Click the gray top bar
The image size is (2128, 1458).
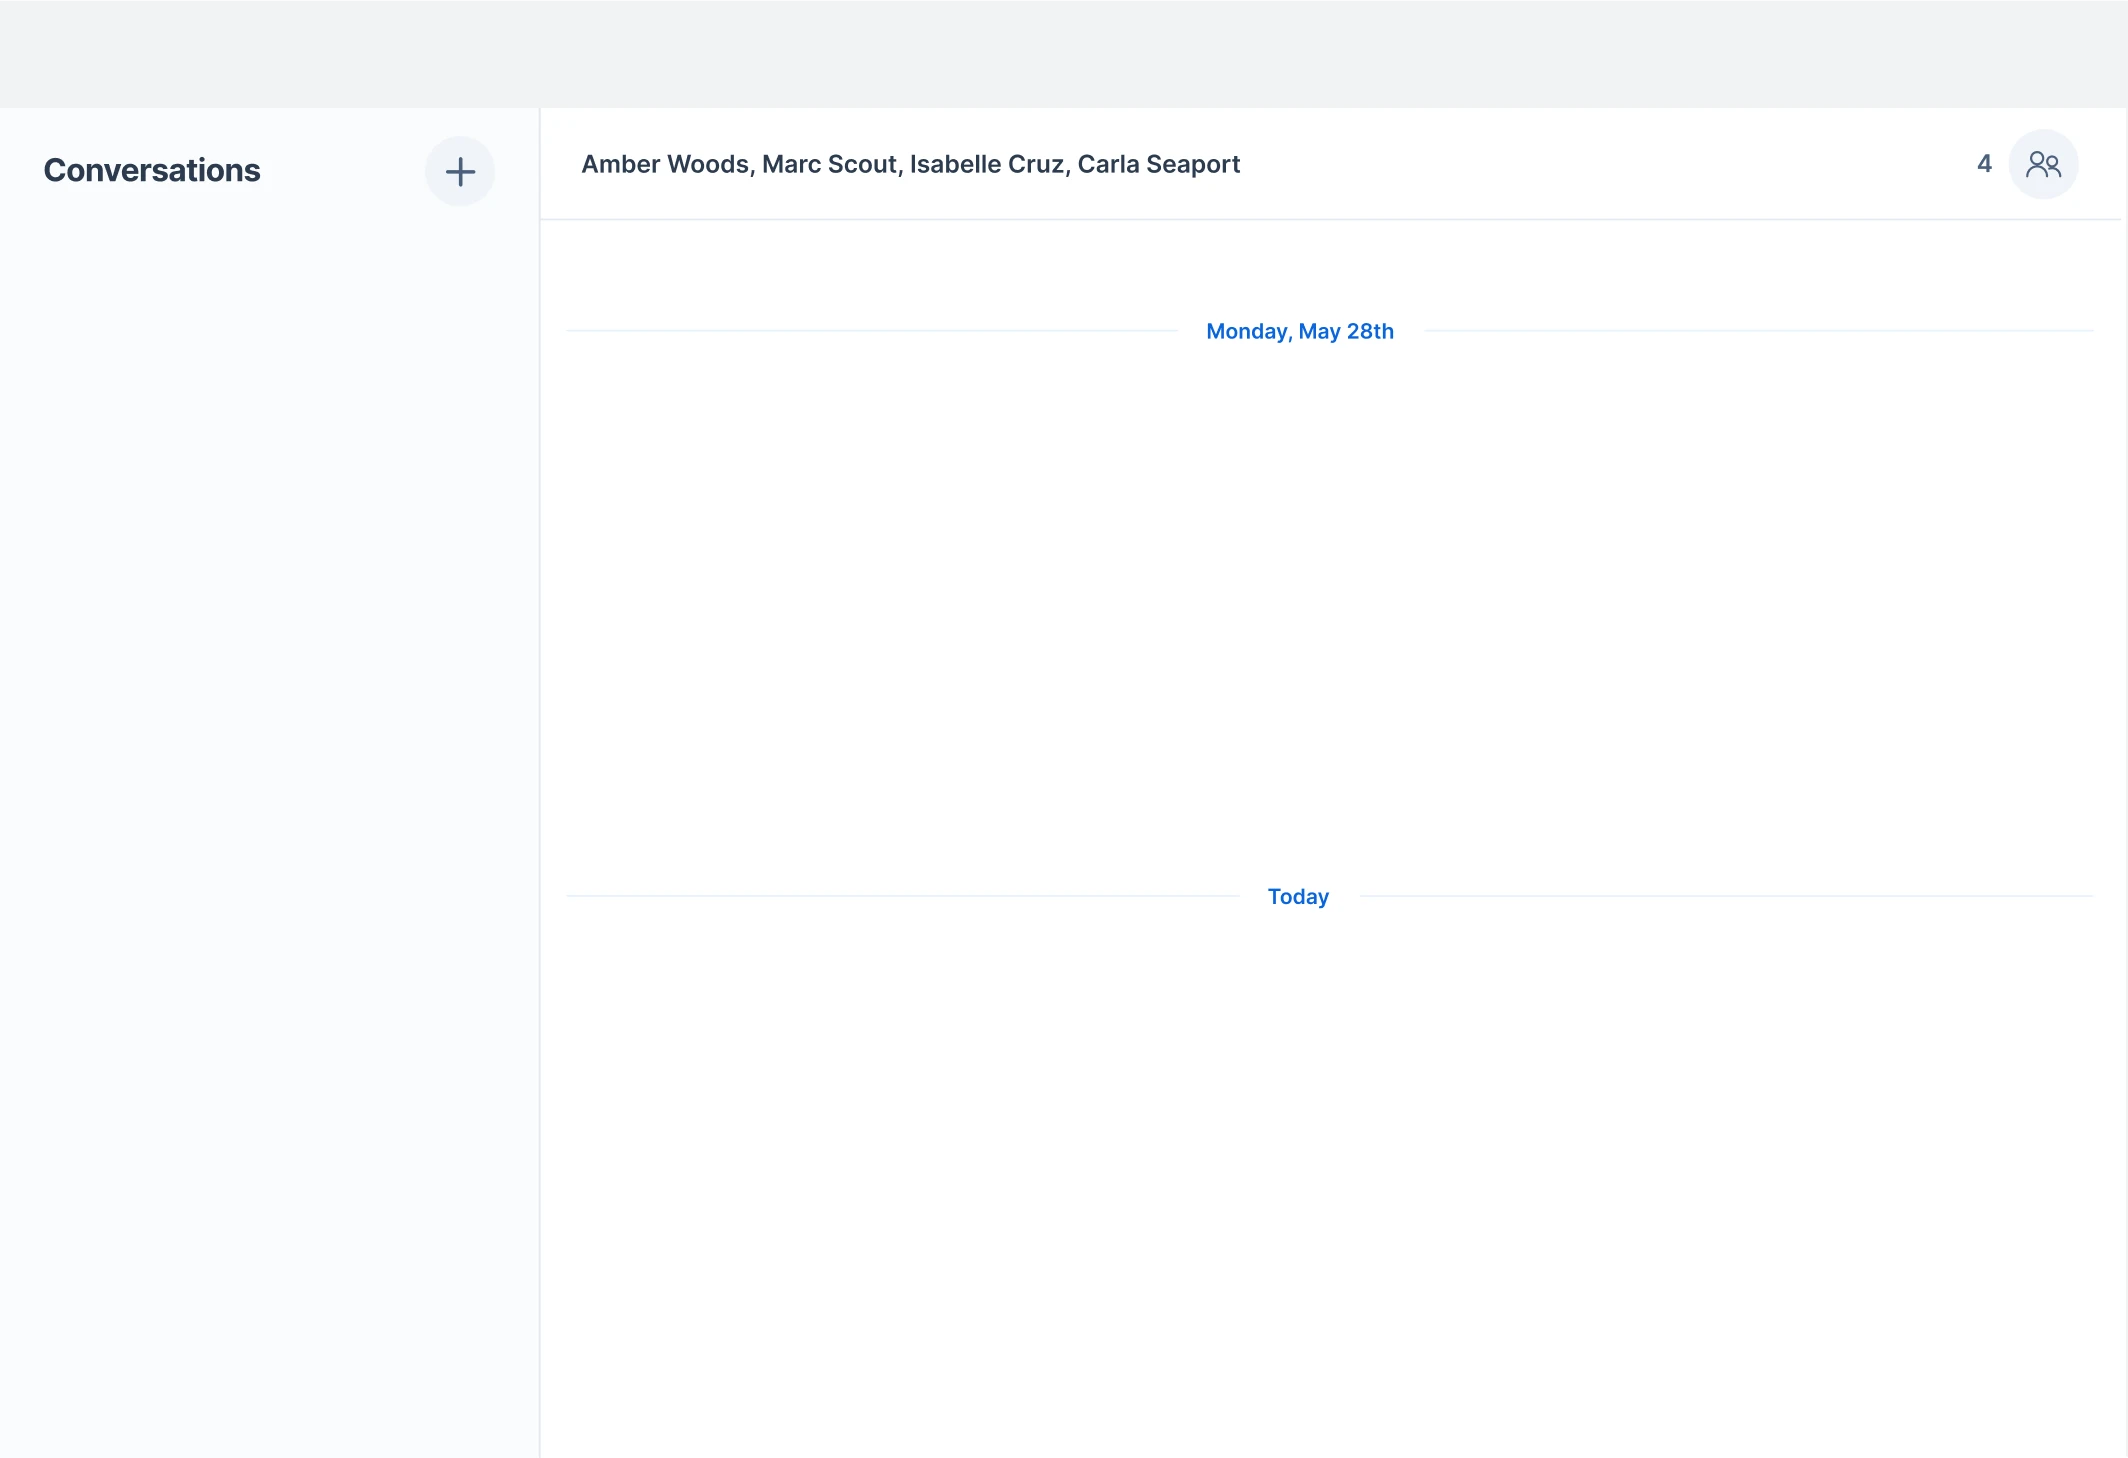pos(1064,53)
